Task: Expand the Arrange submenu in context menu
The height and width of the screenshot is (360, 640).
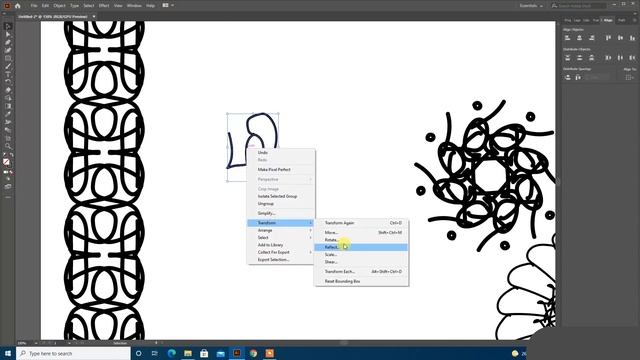Action: tap(281, 230)
